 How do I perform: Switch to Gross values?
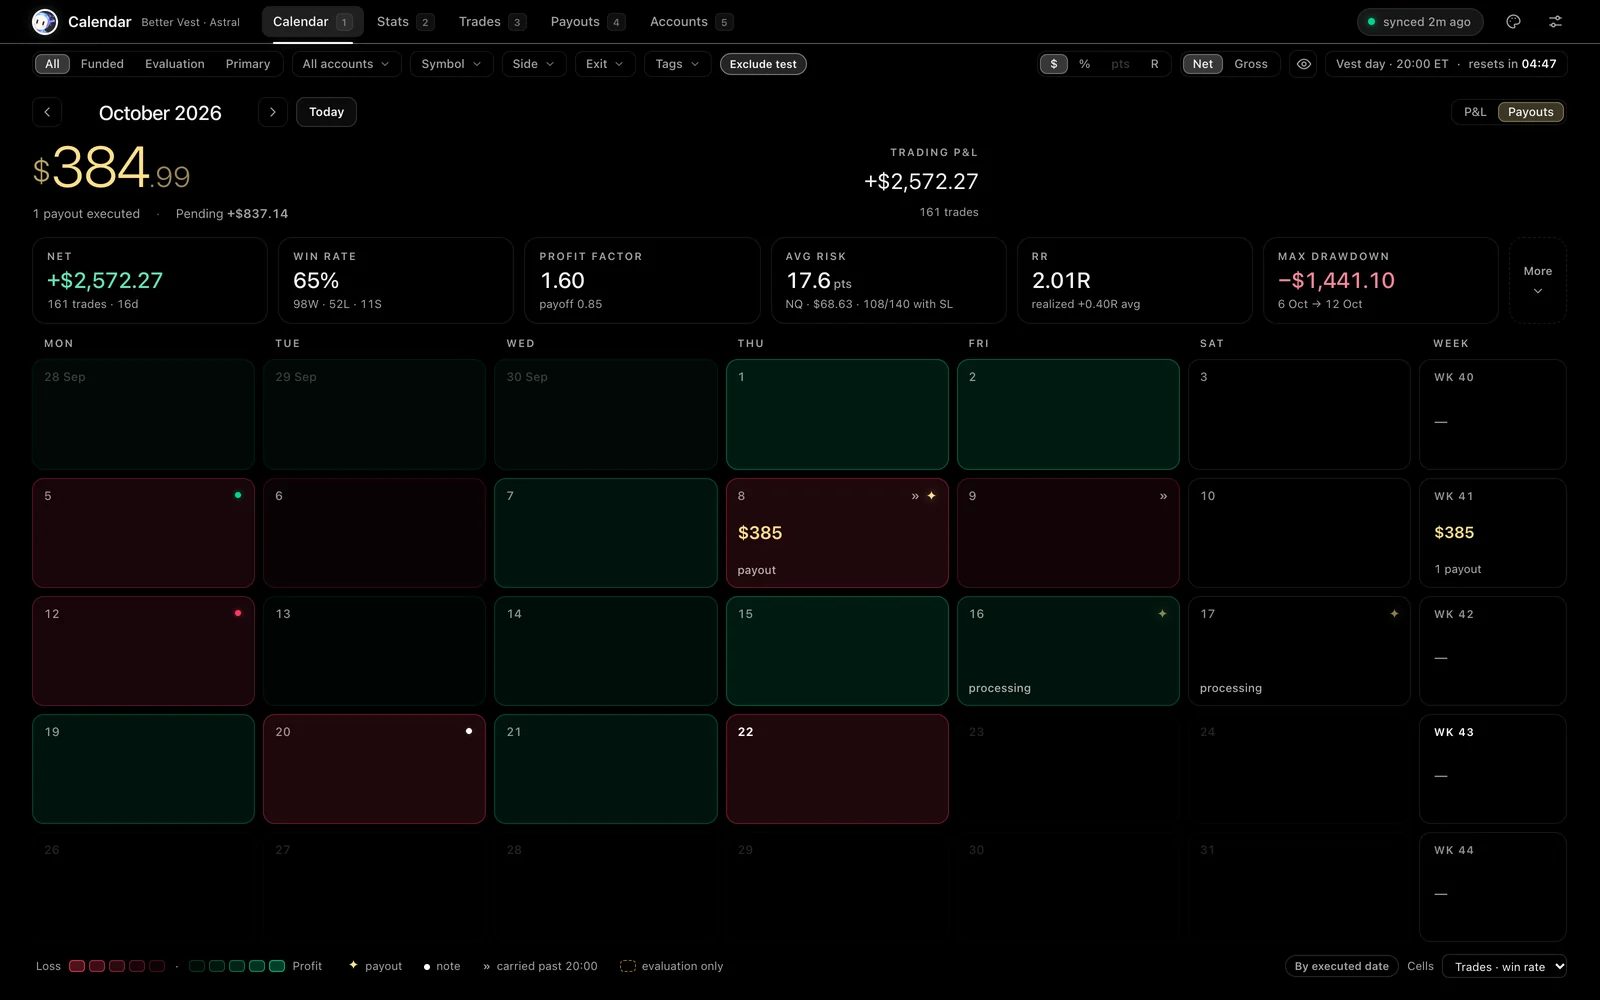(1251, 64)
